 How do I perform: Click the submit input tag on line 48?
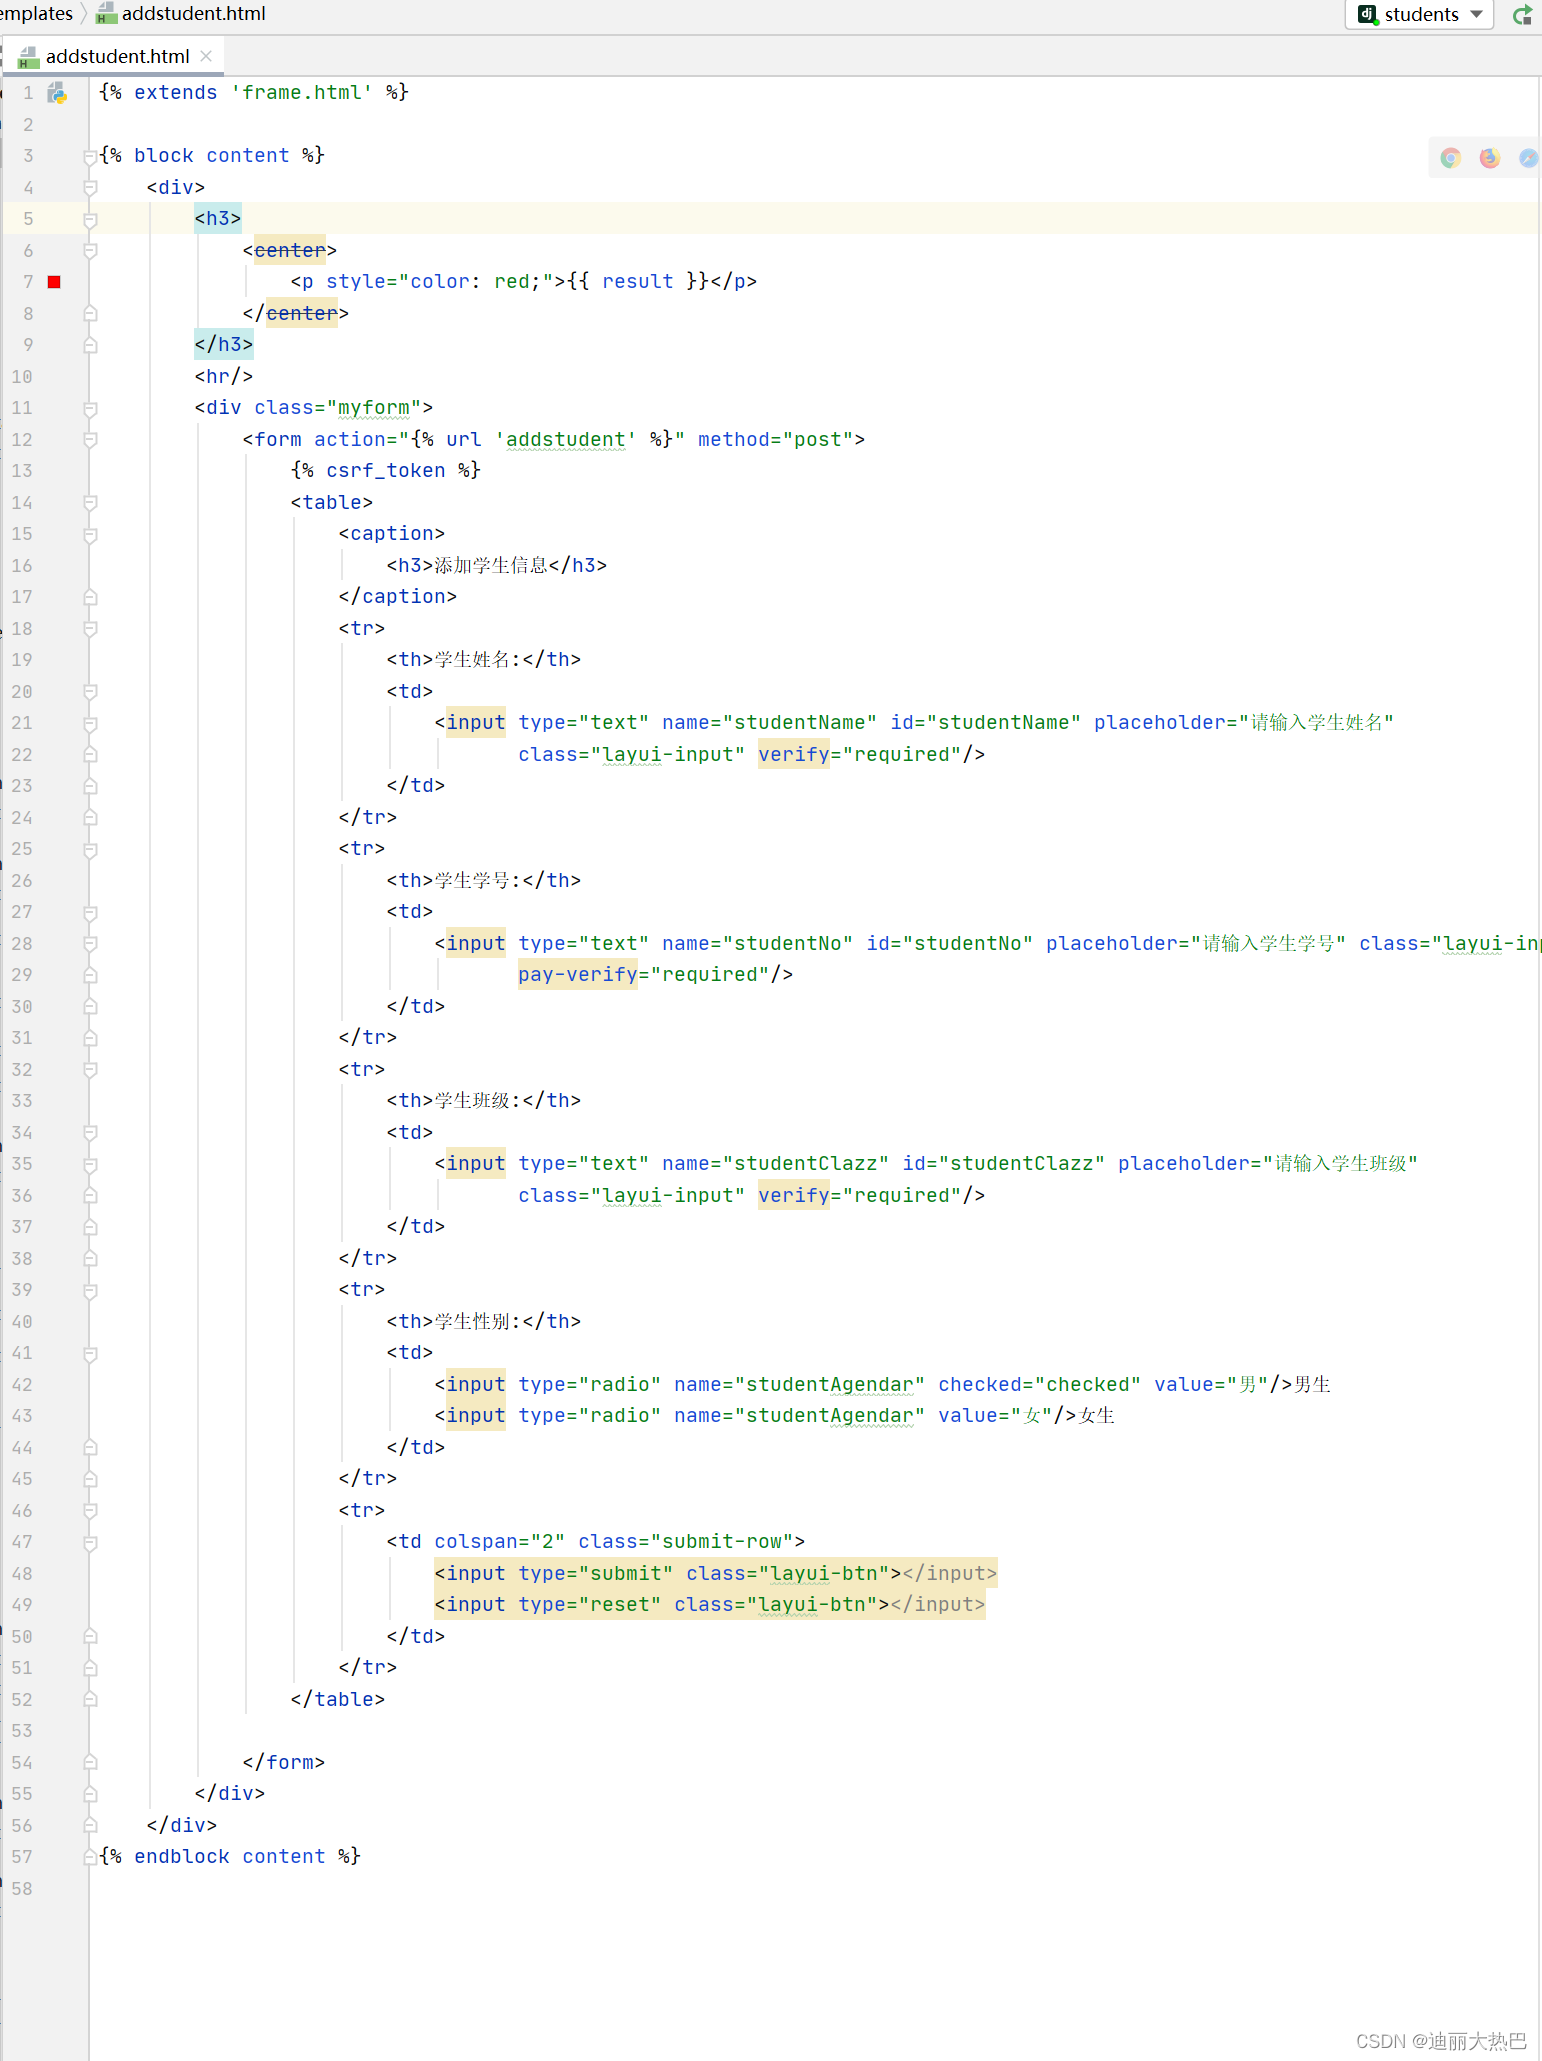coord(716,1574)
